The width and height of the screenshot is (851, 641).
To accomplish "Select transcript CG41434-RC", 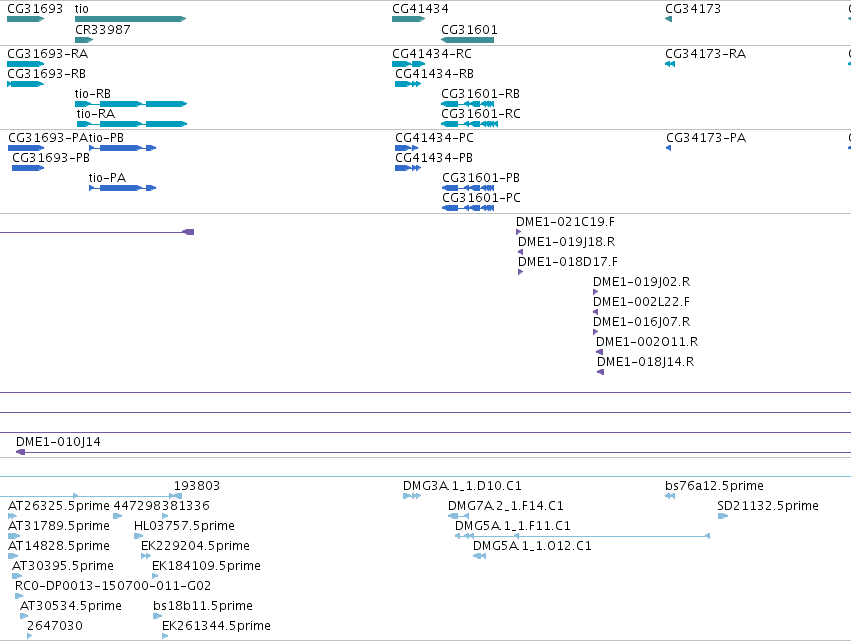I will 409,64.
